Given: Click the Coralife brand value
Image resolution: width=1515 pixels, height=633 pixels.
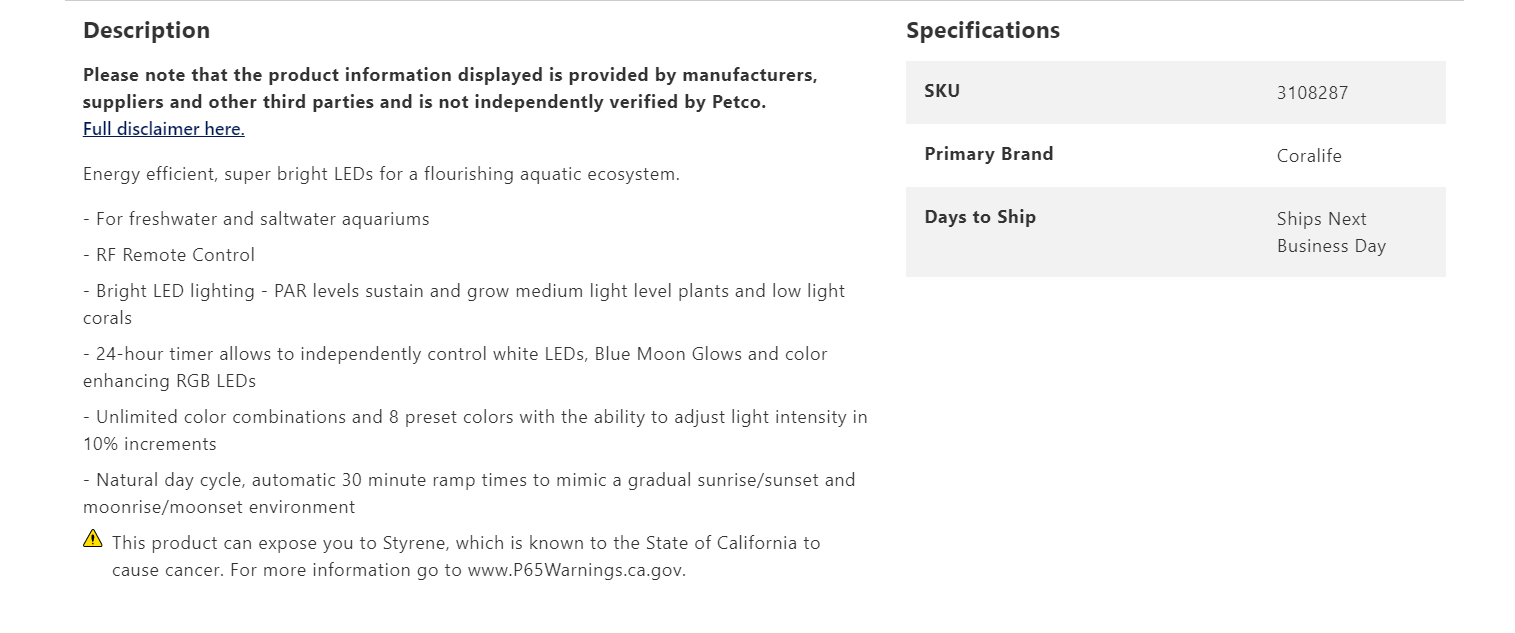Looking at the screenshot, I should 1309,156.
